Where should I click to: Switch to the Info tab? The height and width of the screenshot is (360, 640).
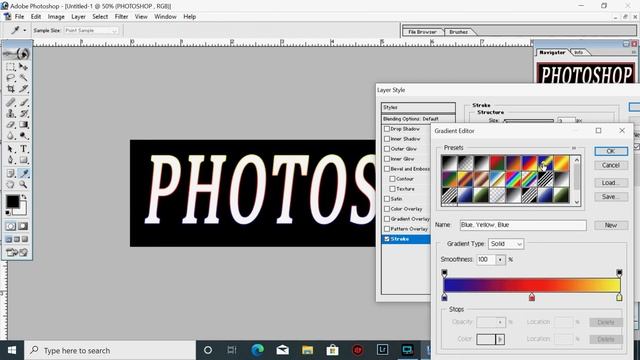(x=579, y=52)
